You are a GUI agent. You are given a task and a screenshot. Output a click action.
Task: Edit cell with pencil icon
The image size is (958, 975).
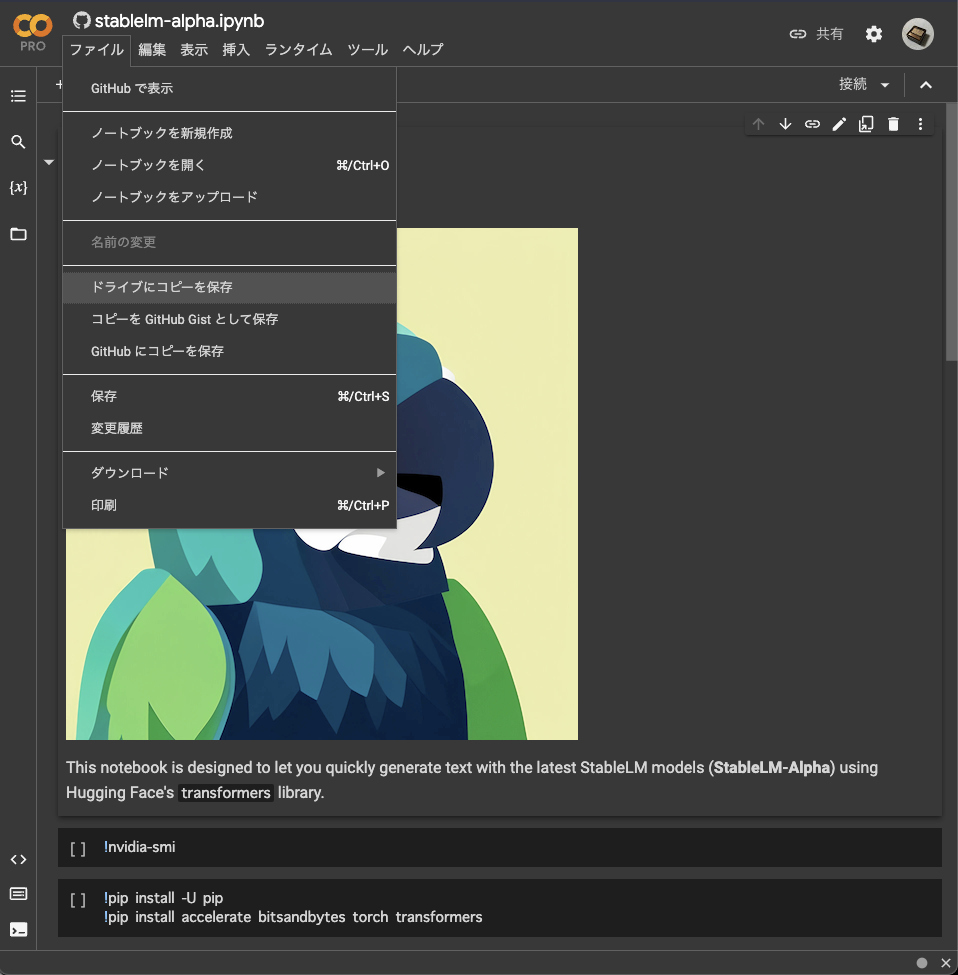[839, 124]
